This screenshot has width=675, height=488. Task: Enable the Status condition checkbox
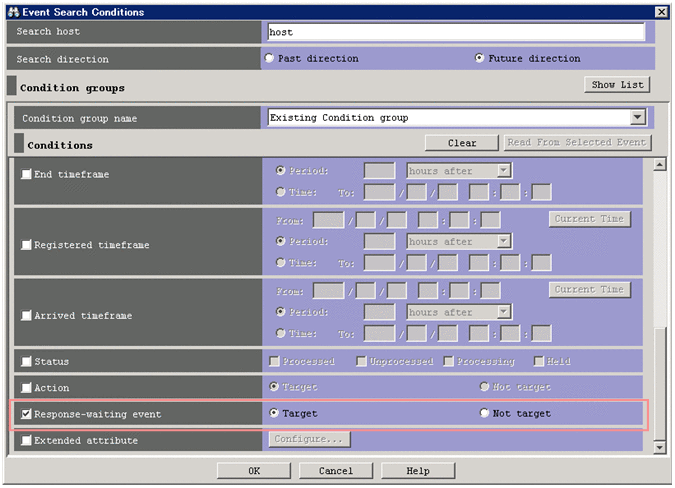pos(27,362)
